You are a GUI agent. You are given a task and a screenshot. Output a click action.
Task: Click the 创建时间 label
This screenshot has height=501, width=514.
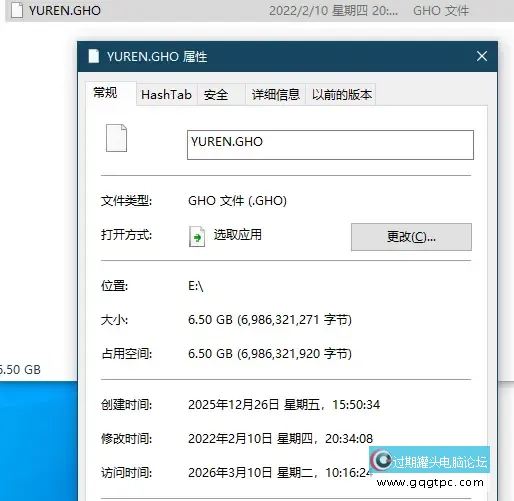pos(126,405)
